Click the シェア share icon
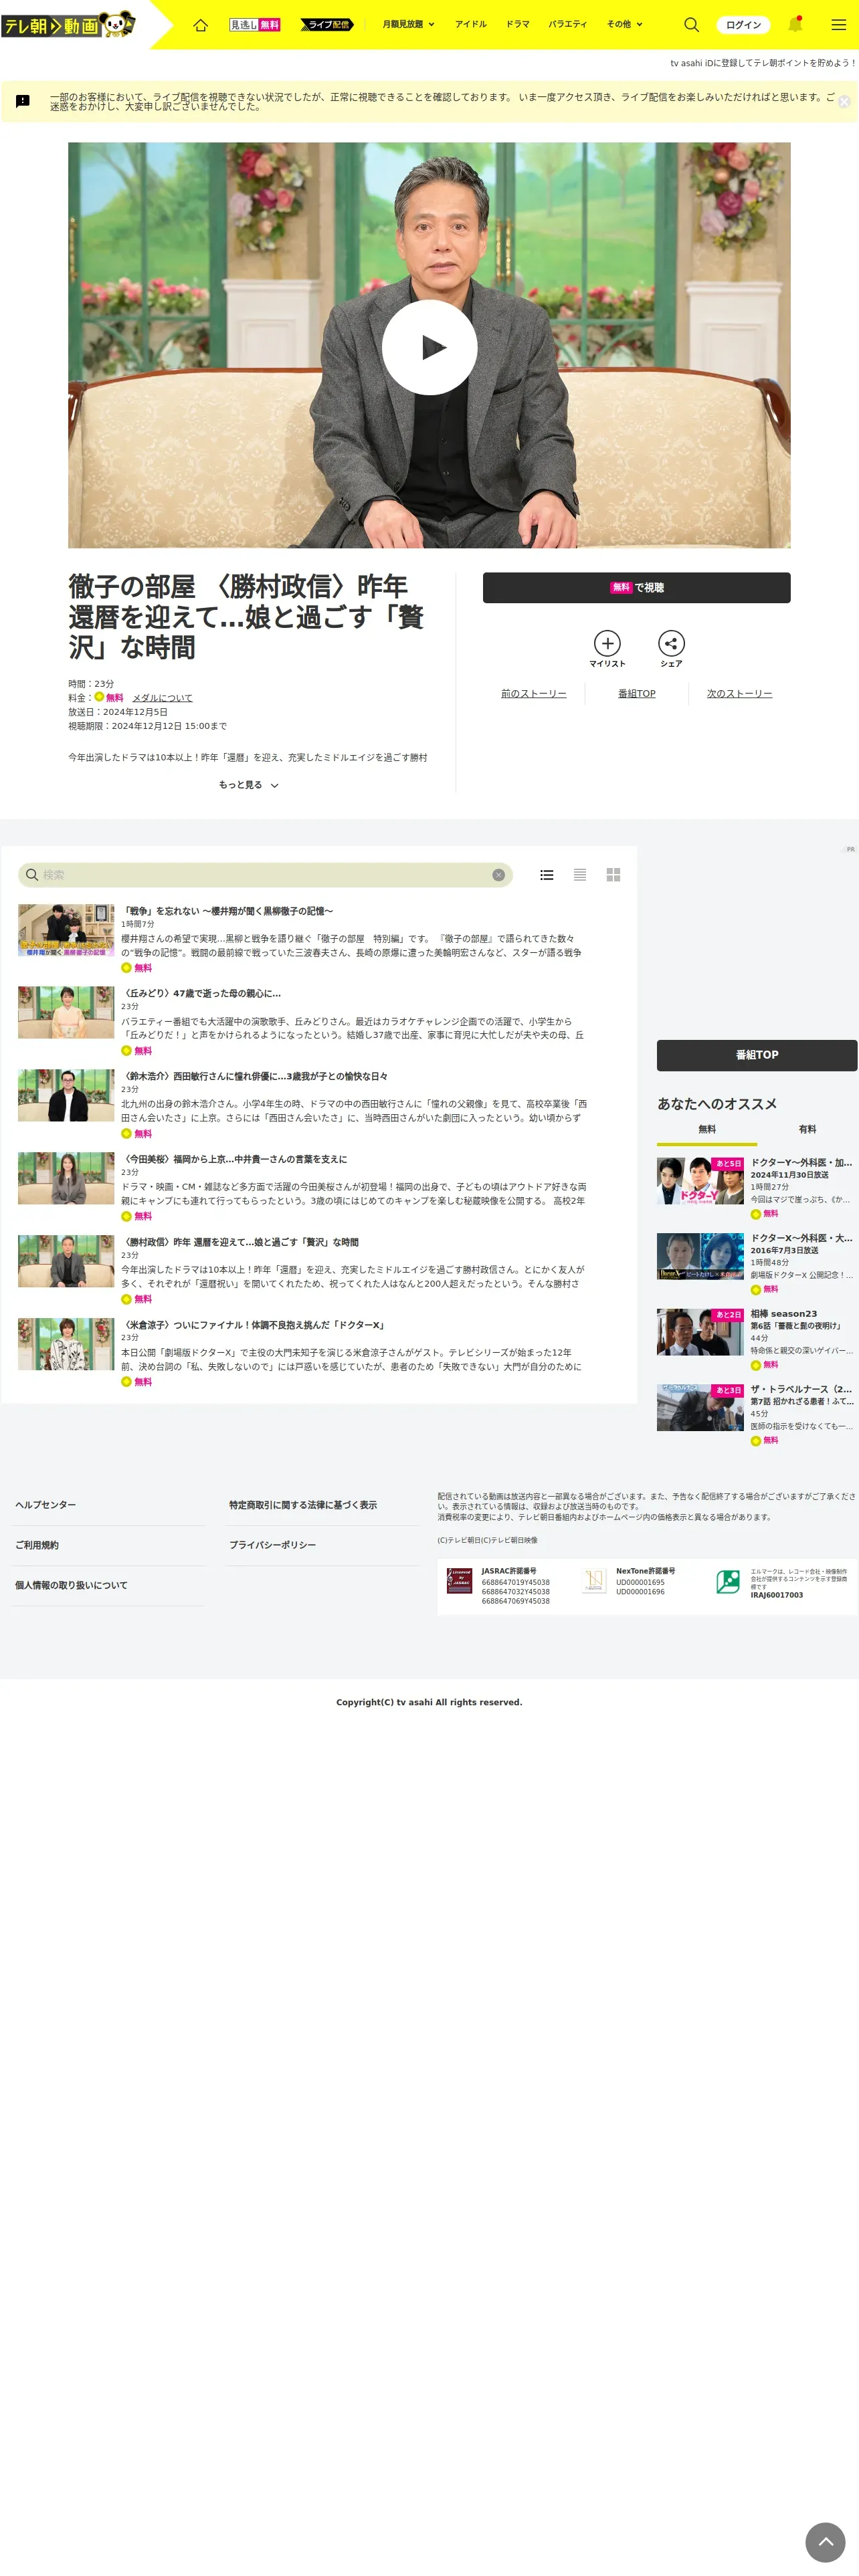Viewport: 859px width, 2576px height. (x=671, y=649)
